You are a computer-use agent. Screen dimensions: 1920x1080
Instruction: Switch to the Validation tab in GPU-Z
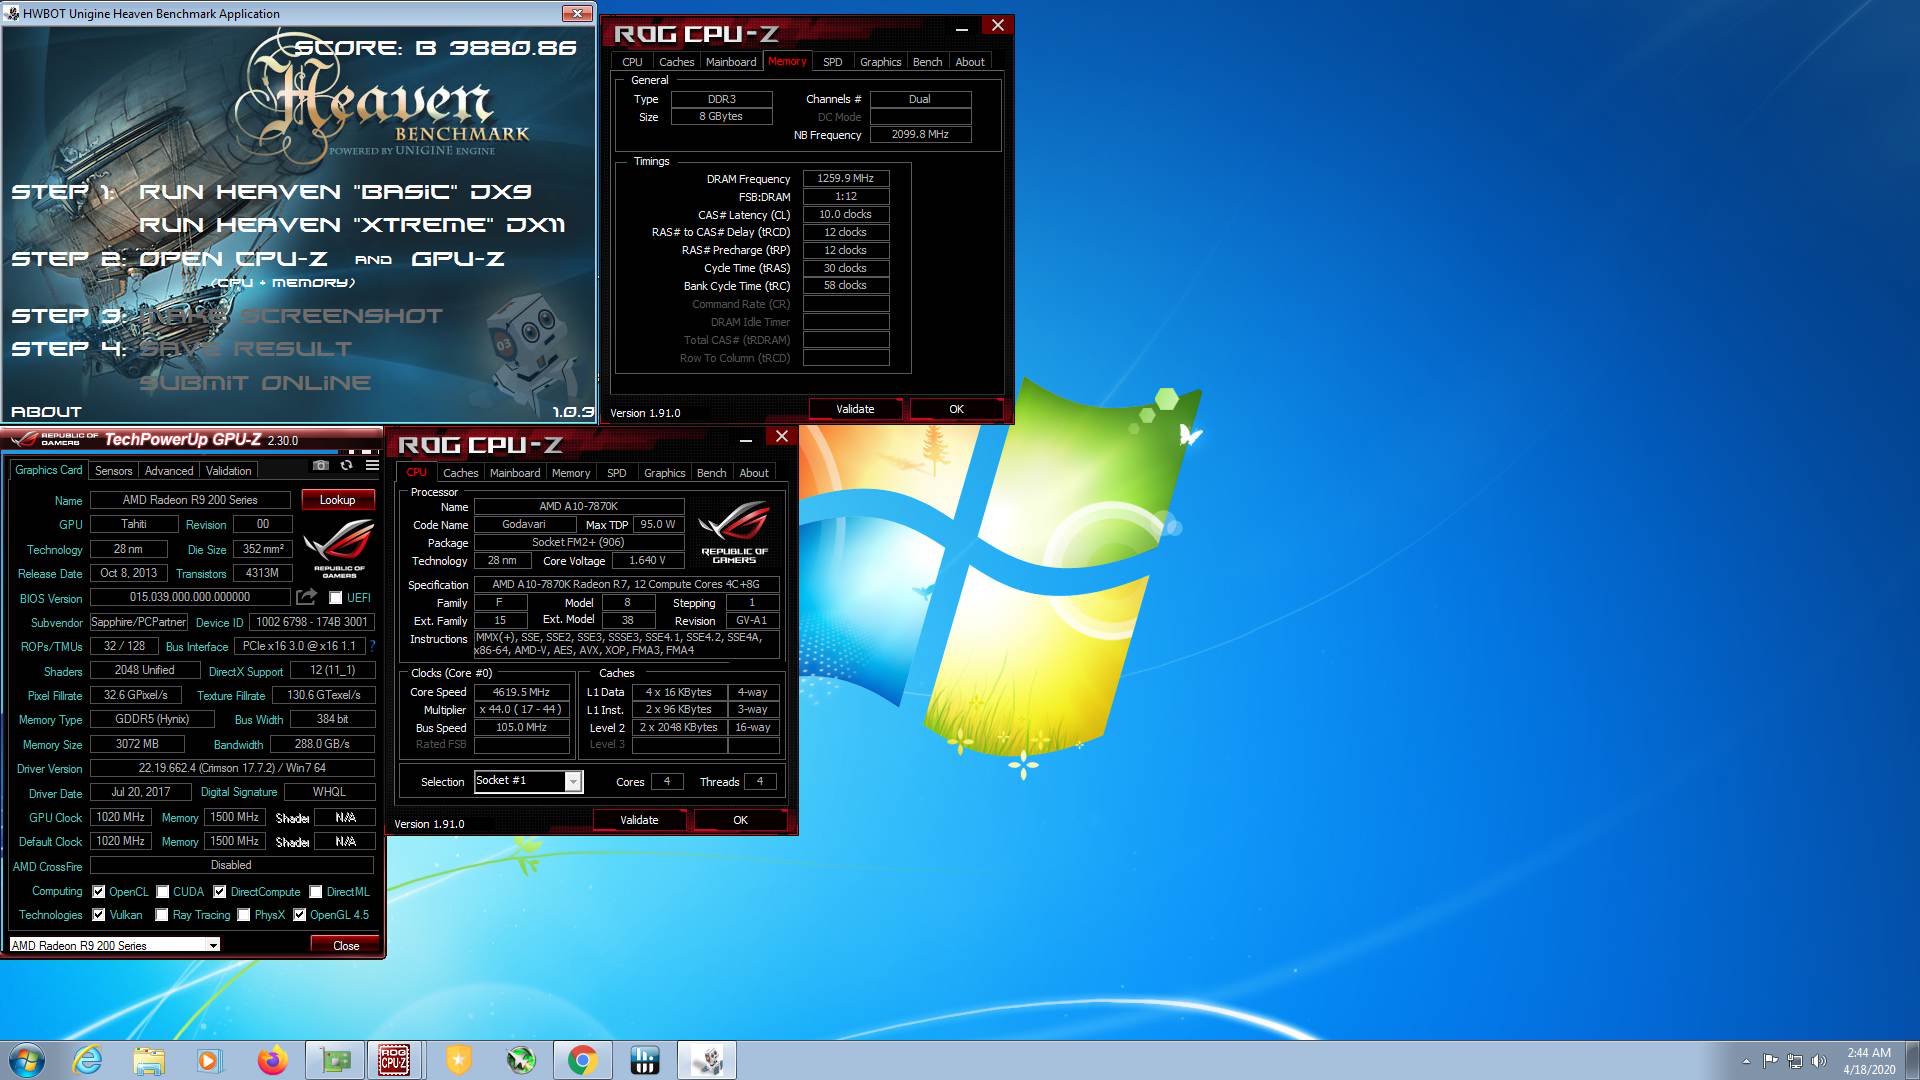click(x=229, y=471)
